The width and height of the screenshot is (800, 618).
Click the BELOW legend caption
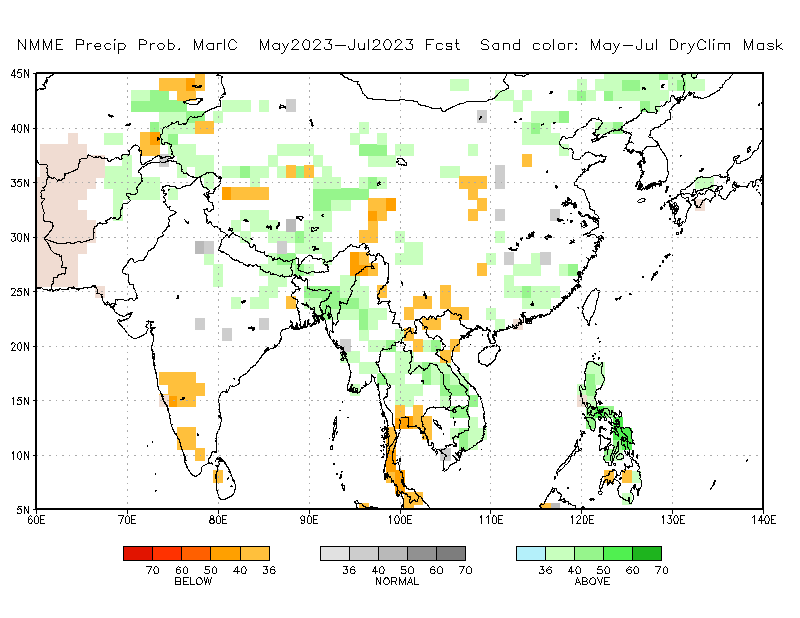[193, 581]
